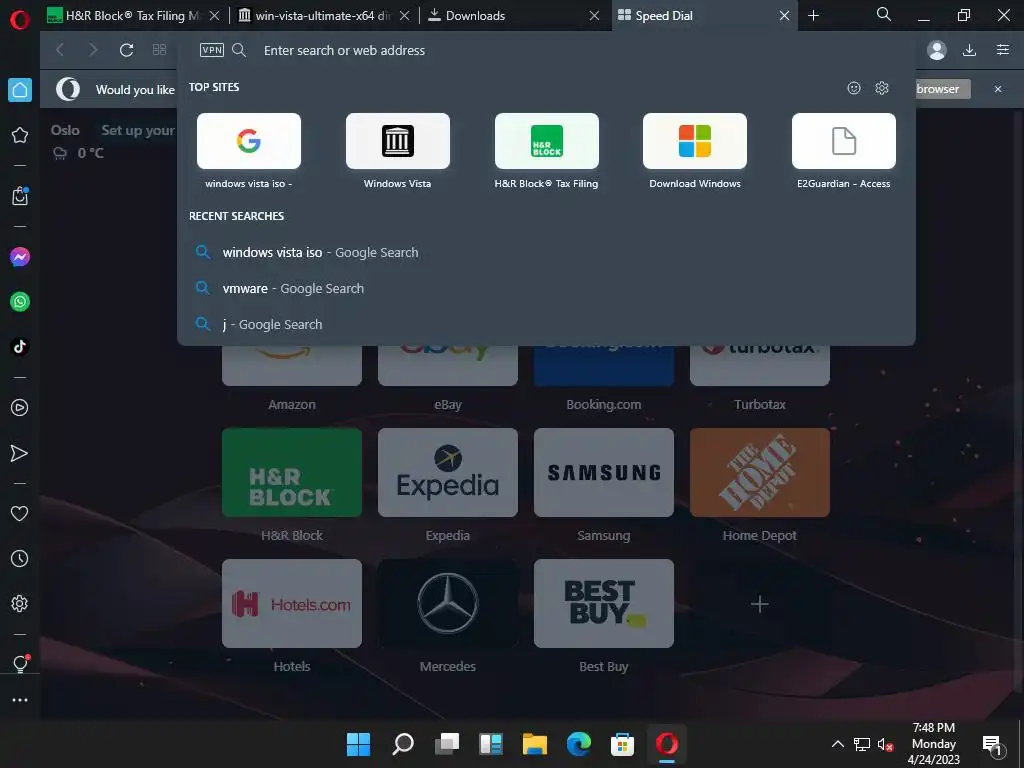This screenshot has height=768, width=1024.
Task: Click the default 'browser' prompt button
Action: tap(942, 89)
